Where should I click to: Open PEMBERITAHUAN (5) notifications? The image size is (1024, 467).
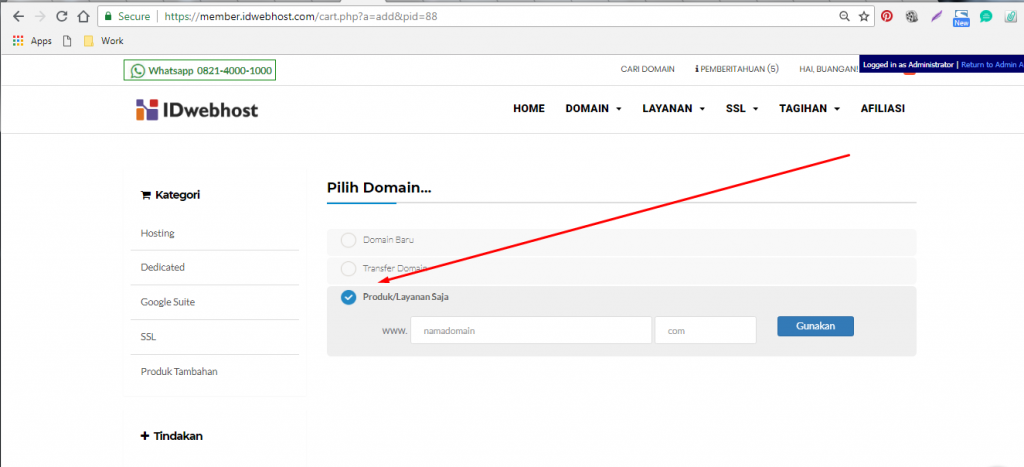click(737, 69)
